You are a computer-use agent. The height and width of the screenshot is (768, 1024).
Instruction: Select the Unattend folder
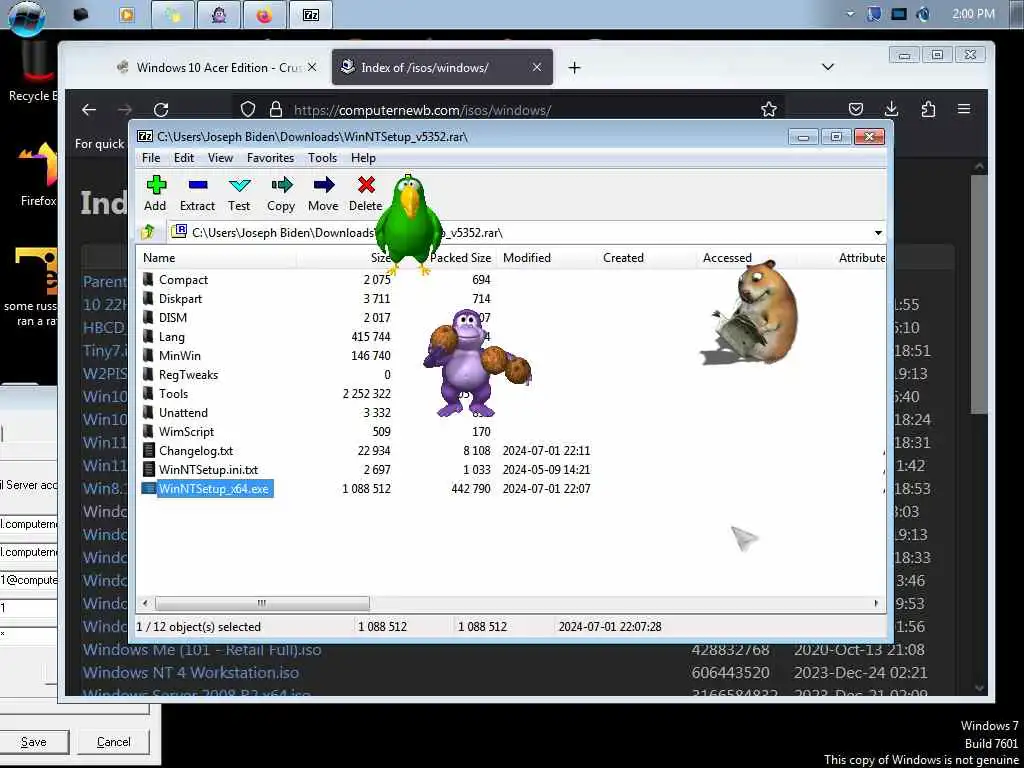[184, 412]
